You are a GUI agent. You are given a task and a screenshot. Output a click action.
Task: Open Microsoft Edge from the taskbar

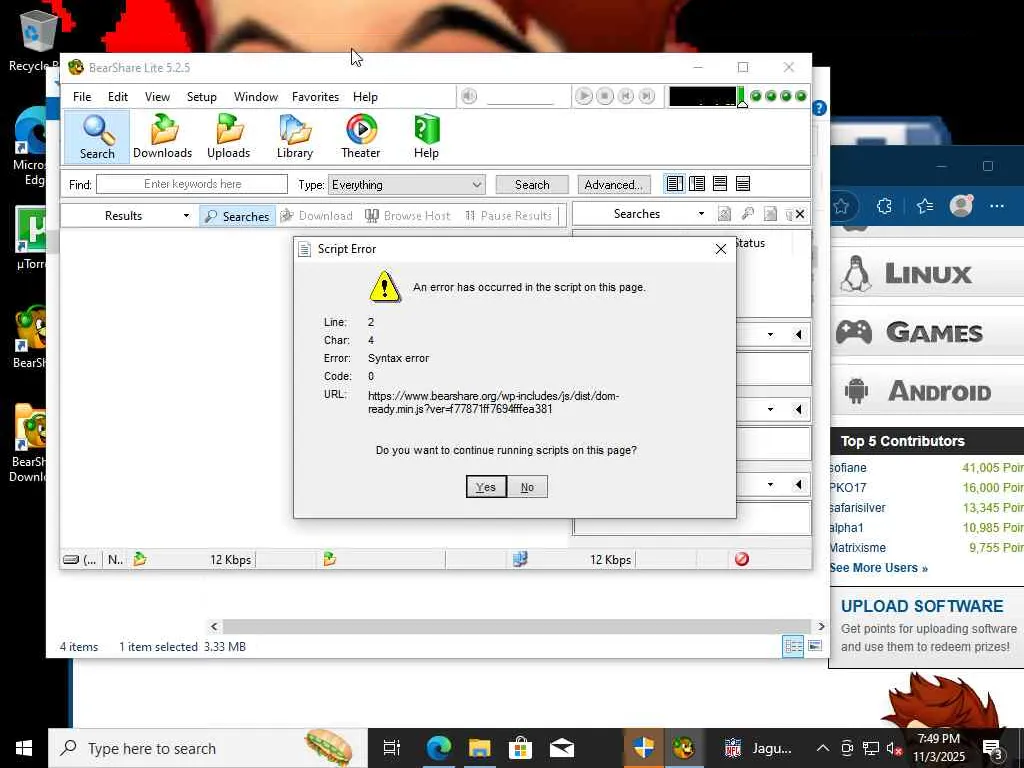pyautogui.click(x=439, y=748)
